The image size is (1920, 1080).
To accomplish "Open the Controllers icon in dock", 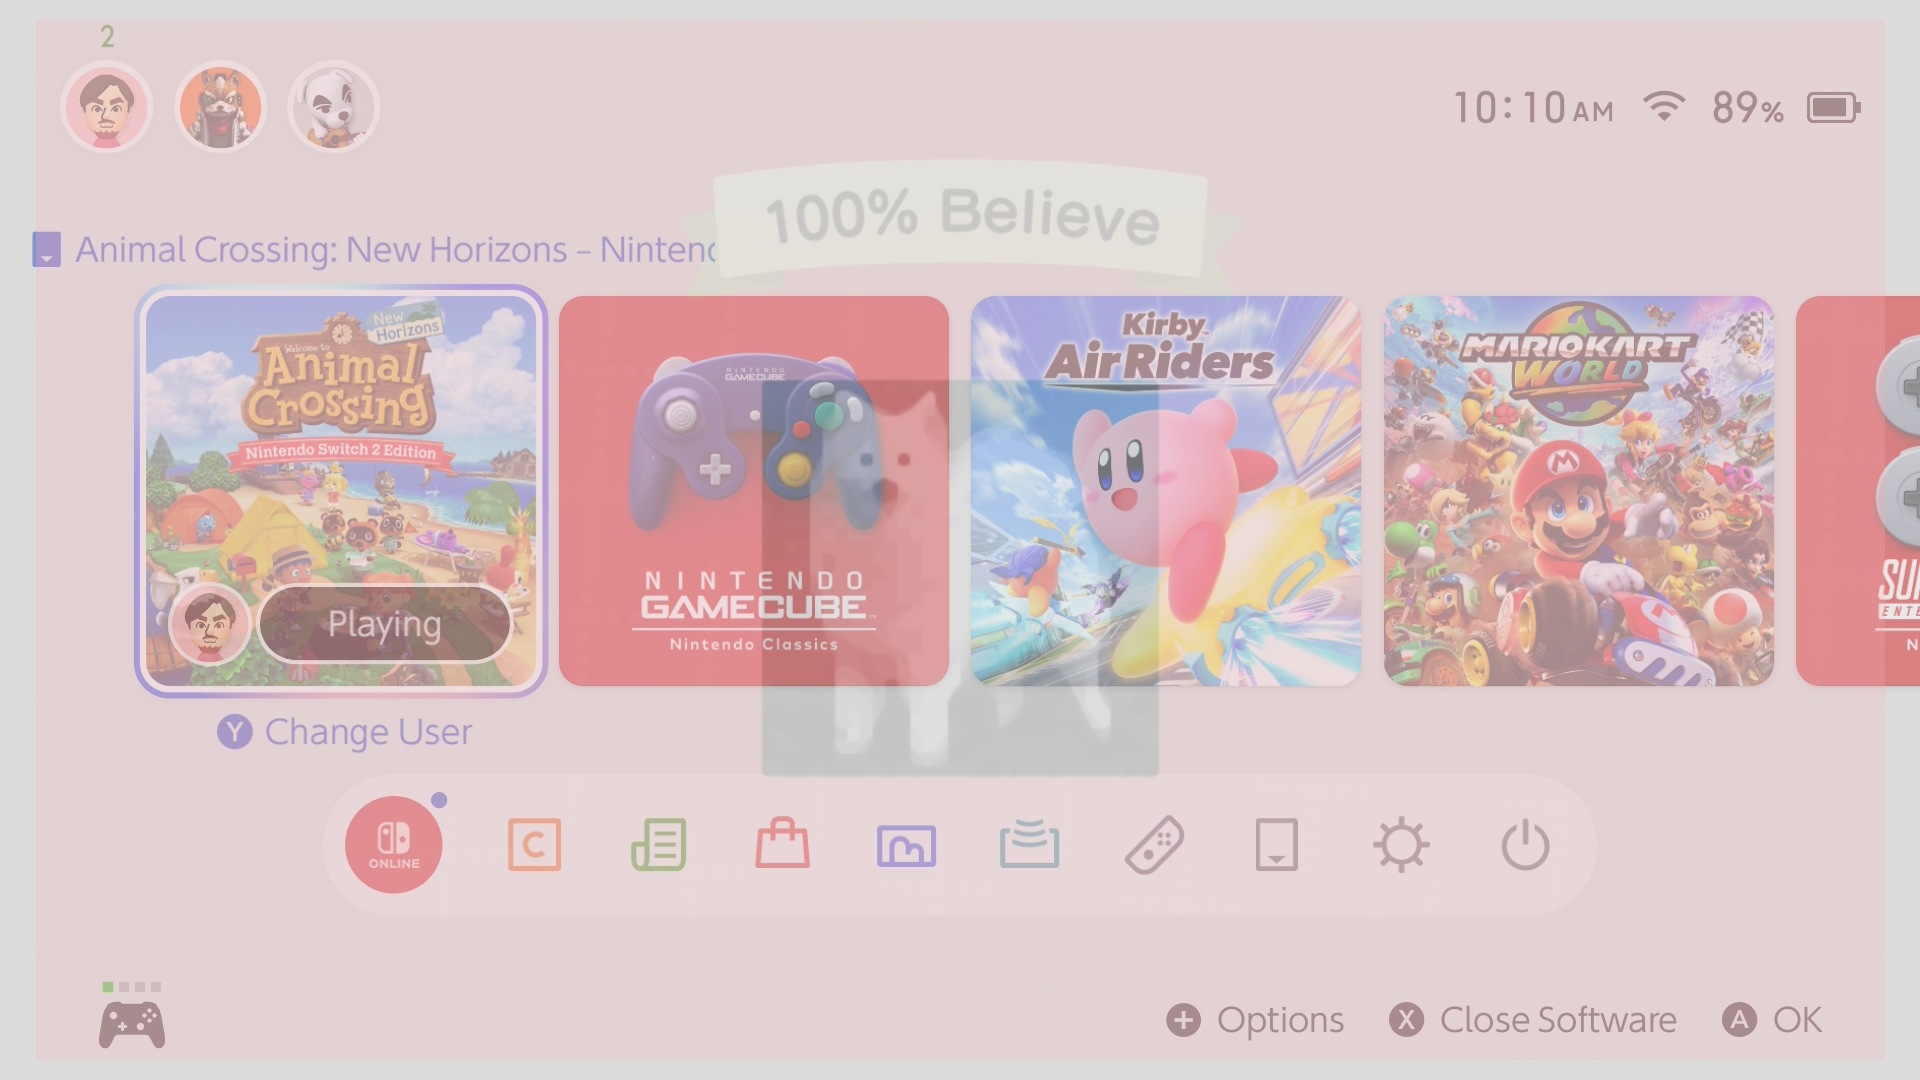I will click(1154, 845).
